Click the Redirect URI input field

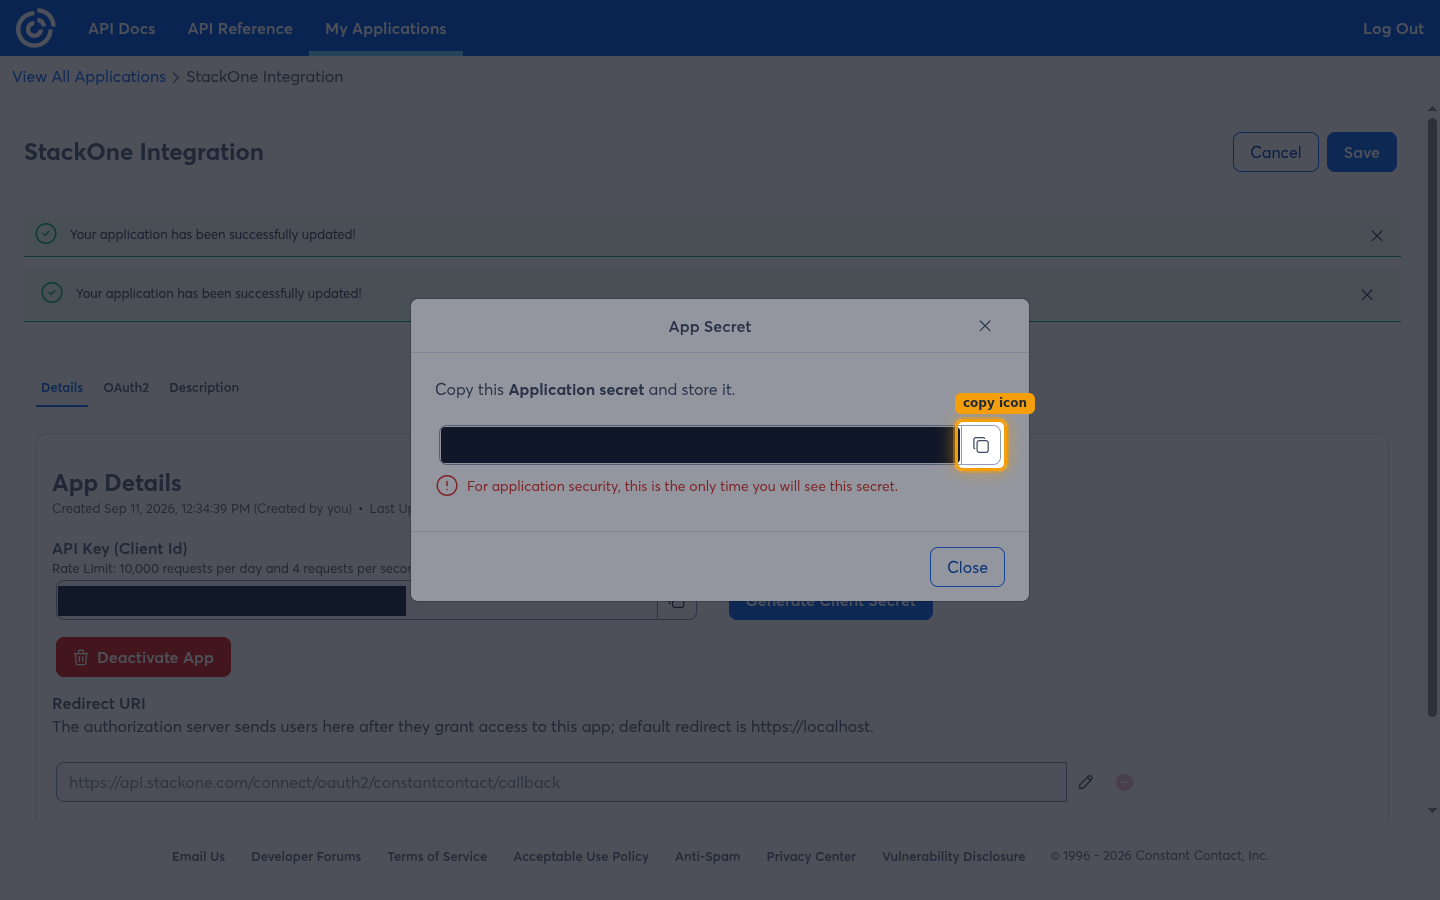(561, 782)
